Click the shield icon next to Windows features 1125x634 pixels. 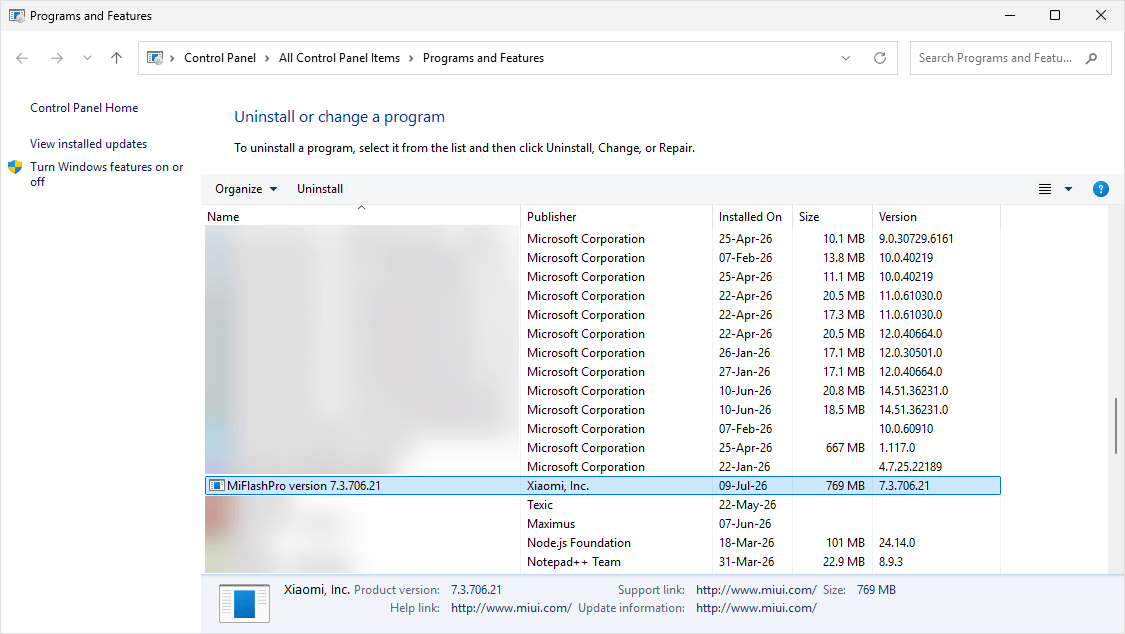pyautogui.click(x=15, y=167)
